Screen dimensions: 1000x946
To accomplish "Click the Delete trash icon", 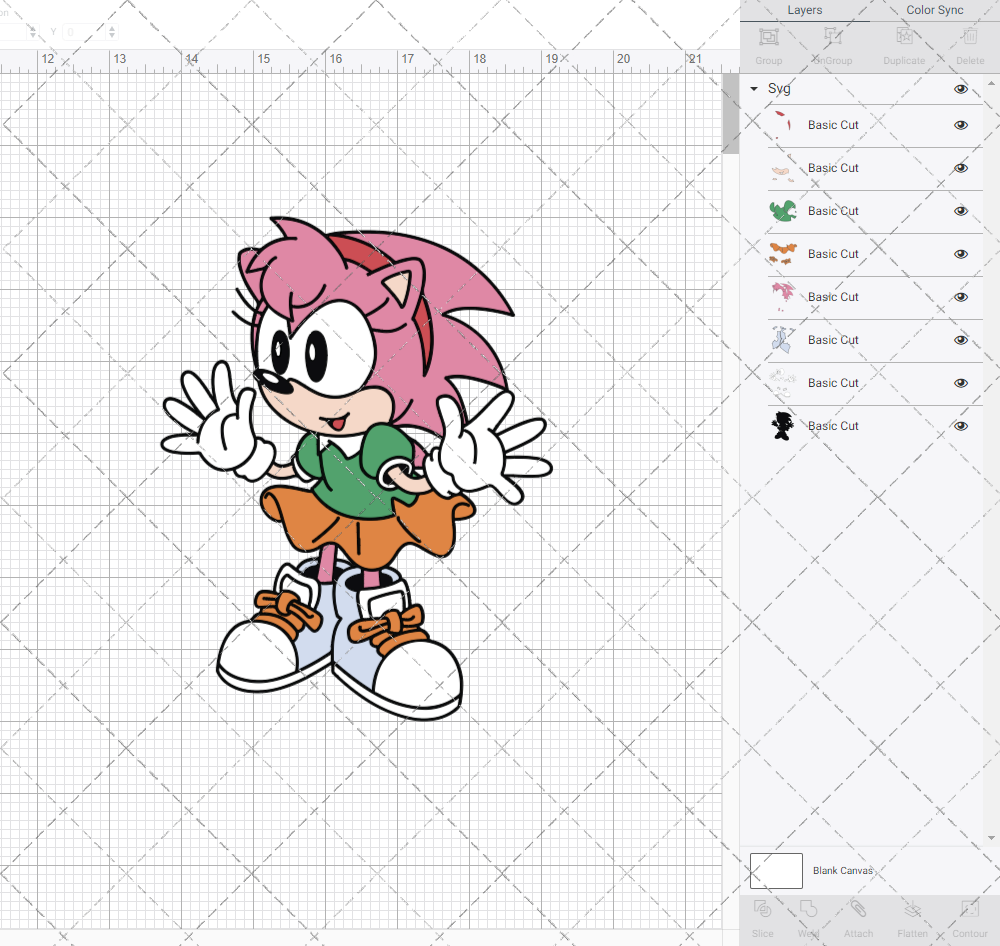I will tap(970, 37).
